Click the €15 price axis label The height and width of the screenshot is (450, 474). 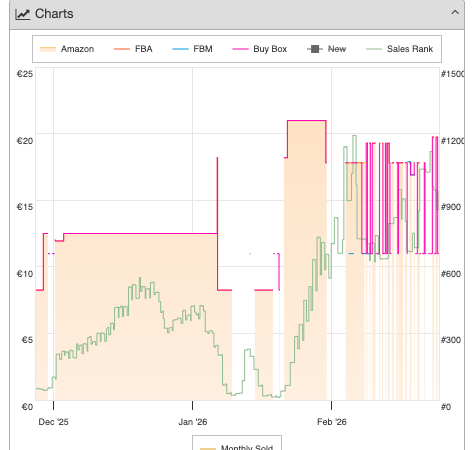coord(25,207)
